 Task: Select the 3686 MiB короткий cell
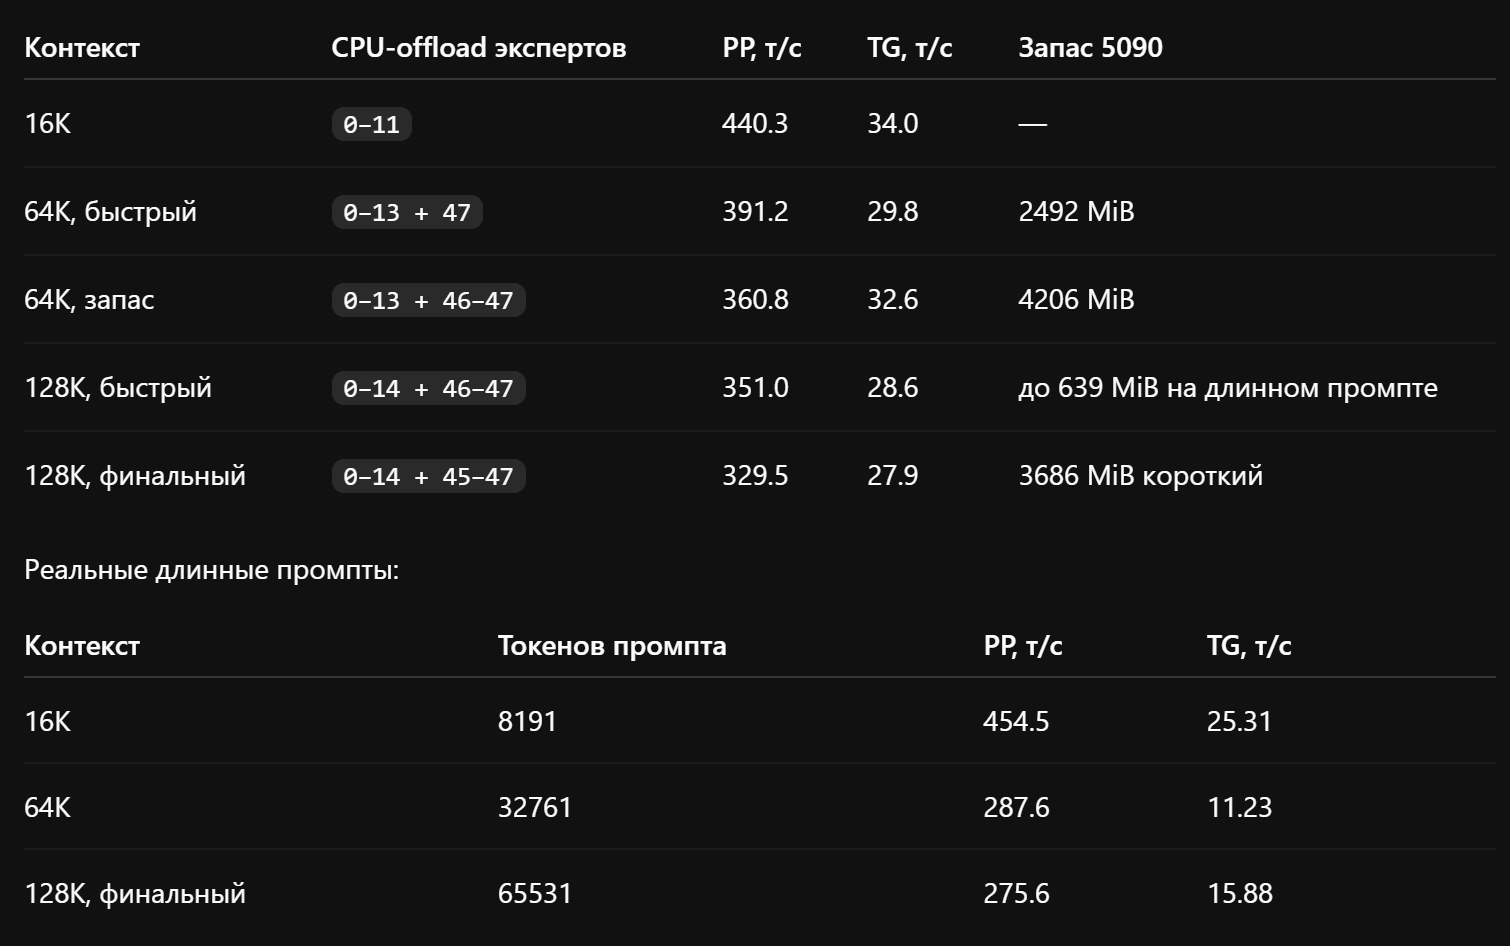click(1140, 476)
